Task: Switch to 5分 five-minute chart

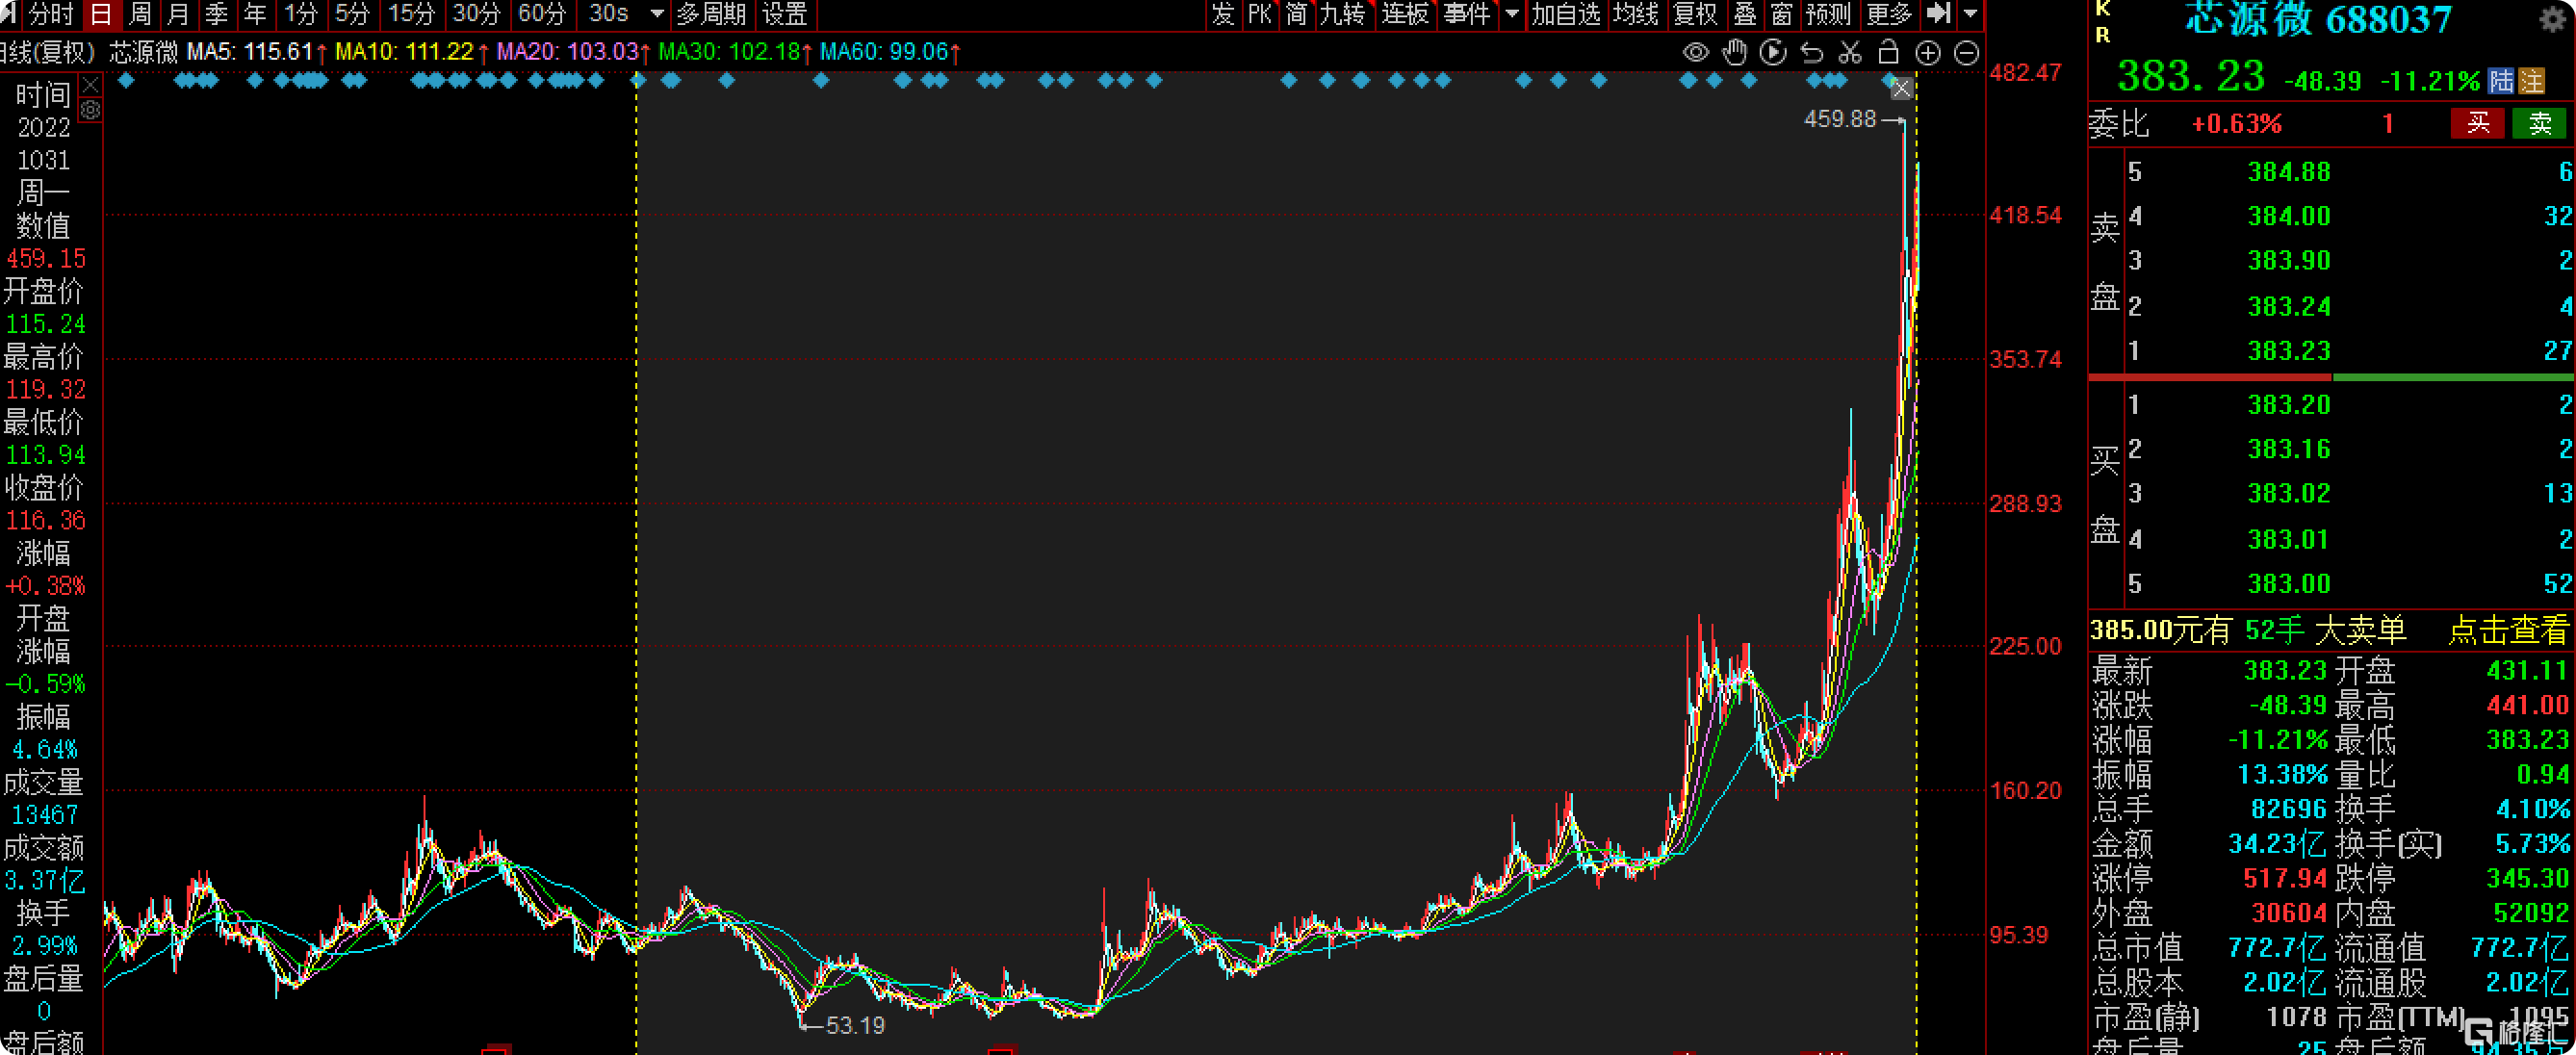Action: 351,14
